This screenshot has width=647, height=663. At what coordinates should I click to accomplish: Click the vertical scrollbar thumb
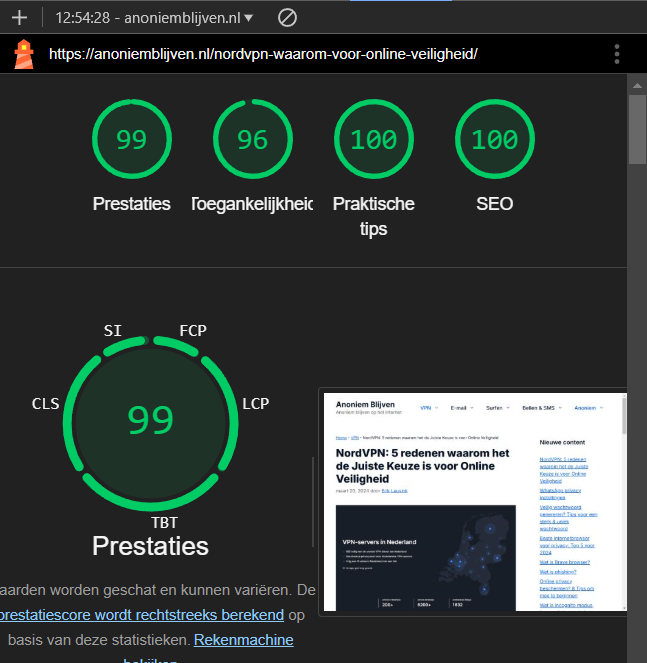637,129
